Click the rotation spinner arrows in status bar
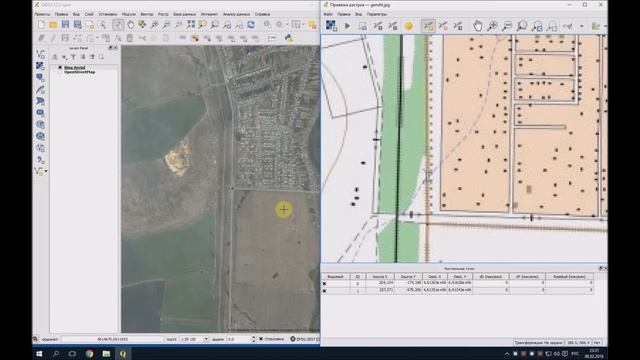Screen dimensions: 640x360 (253, 339)
